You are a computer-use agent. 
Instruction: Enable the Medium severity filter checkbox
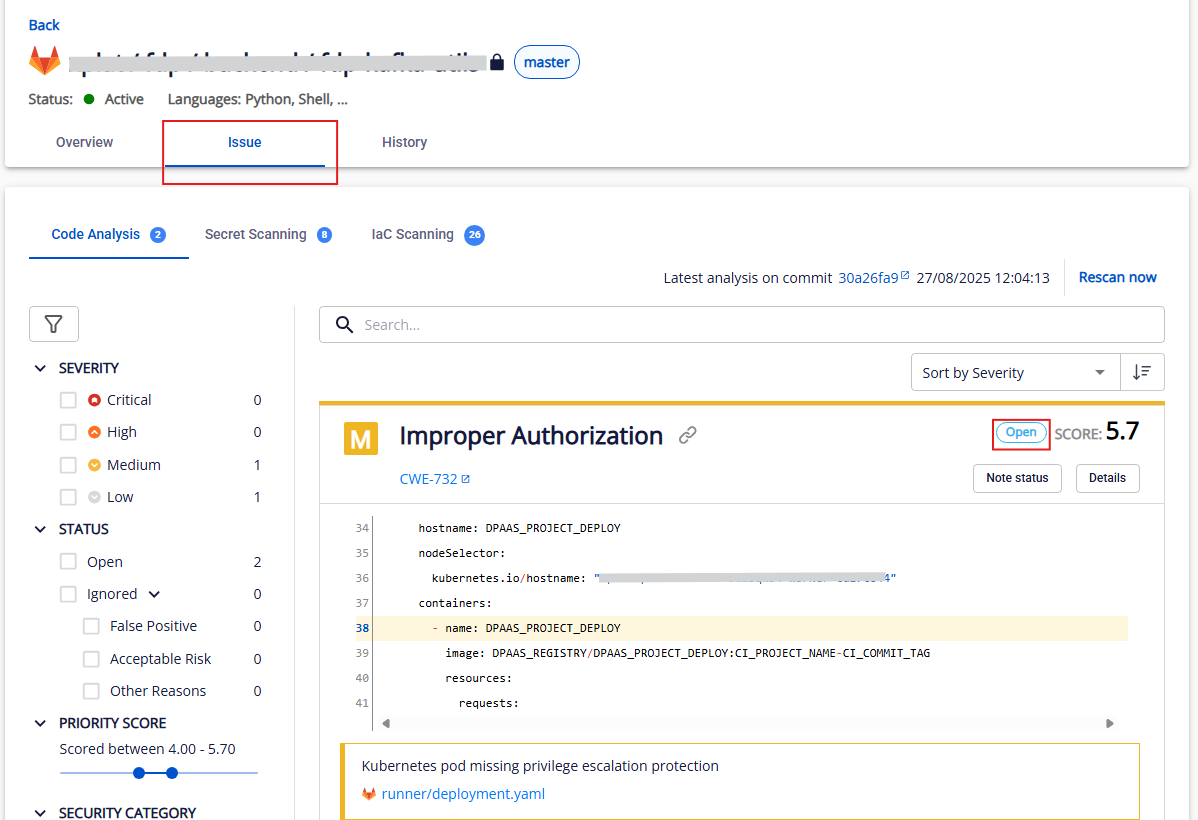tap(68, 465)
